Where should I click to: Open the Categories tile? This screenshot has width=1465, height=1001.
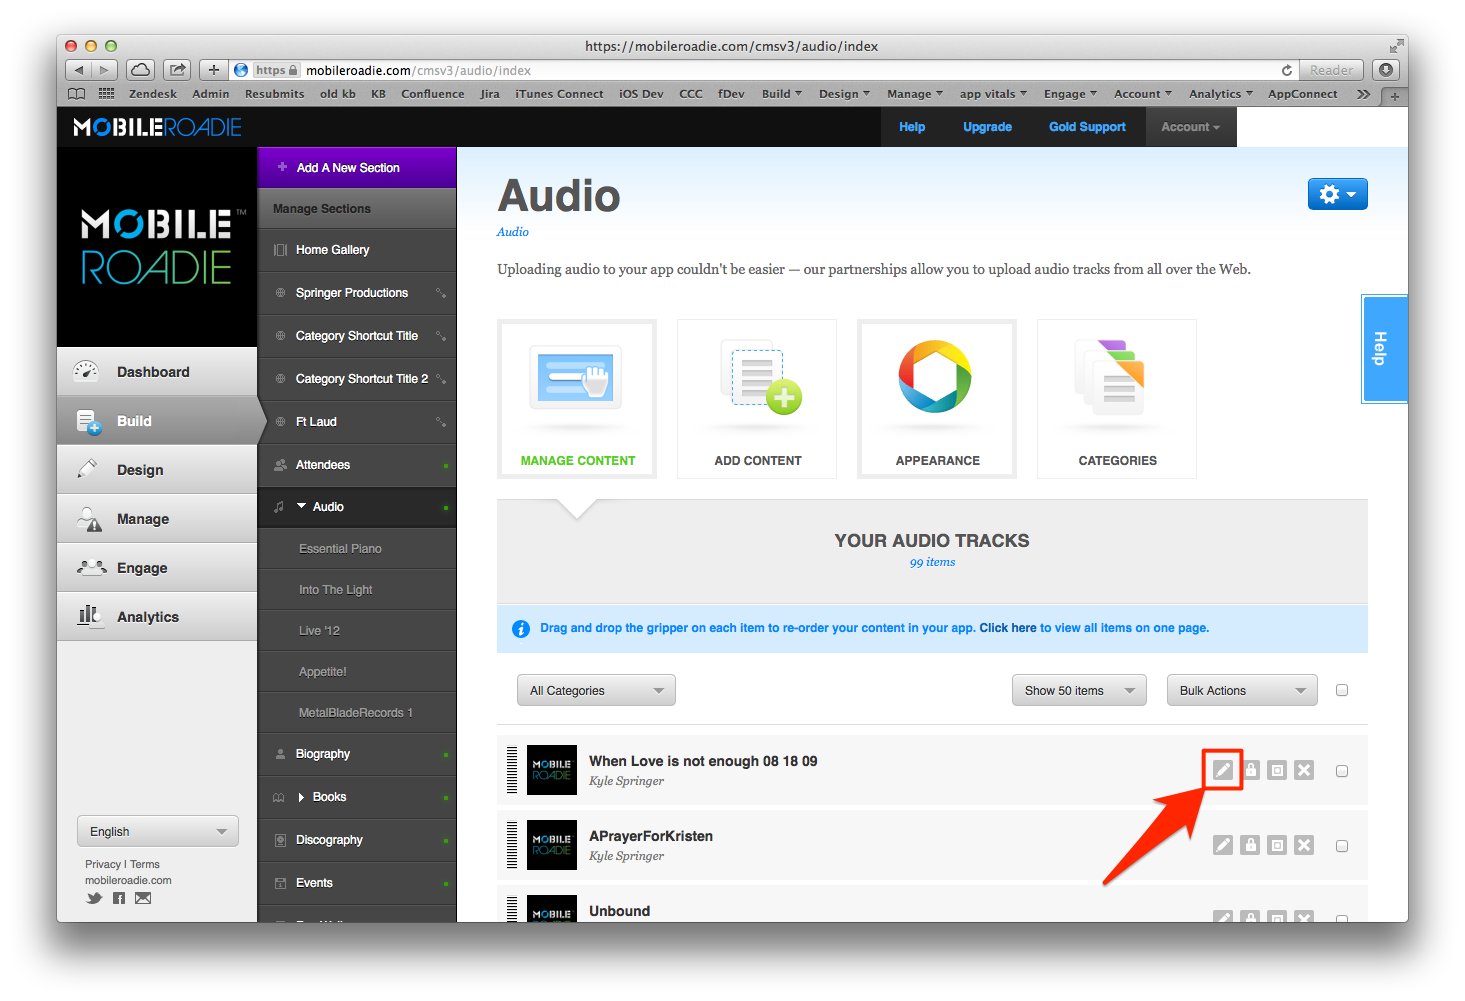pos(1117,399)
